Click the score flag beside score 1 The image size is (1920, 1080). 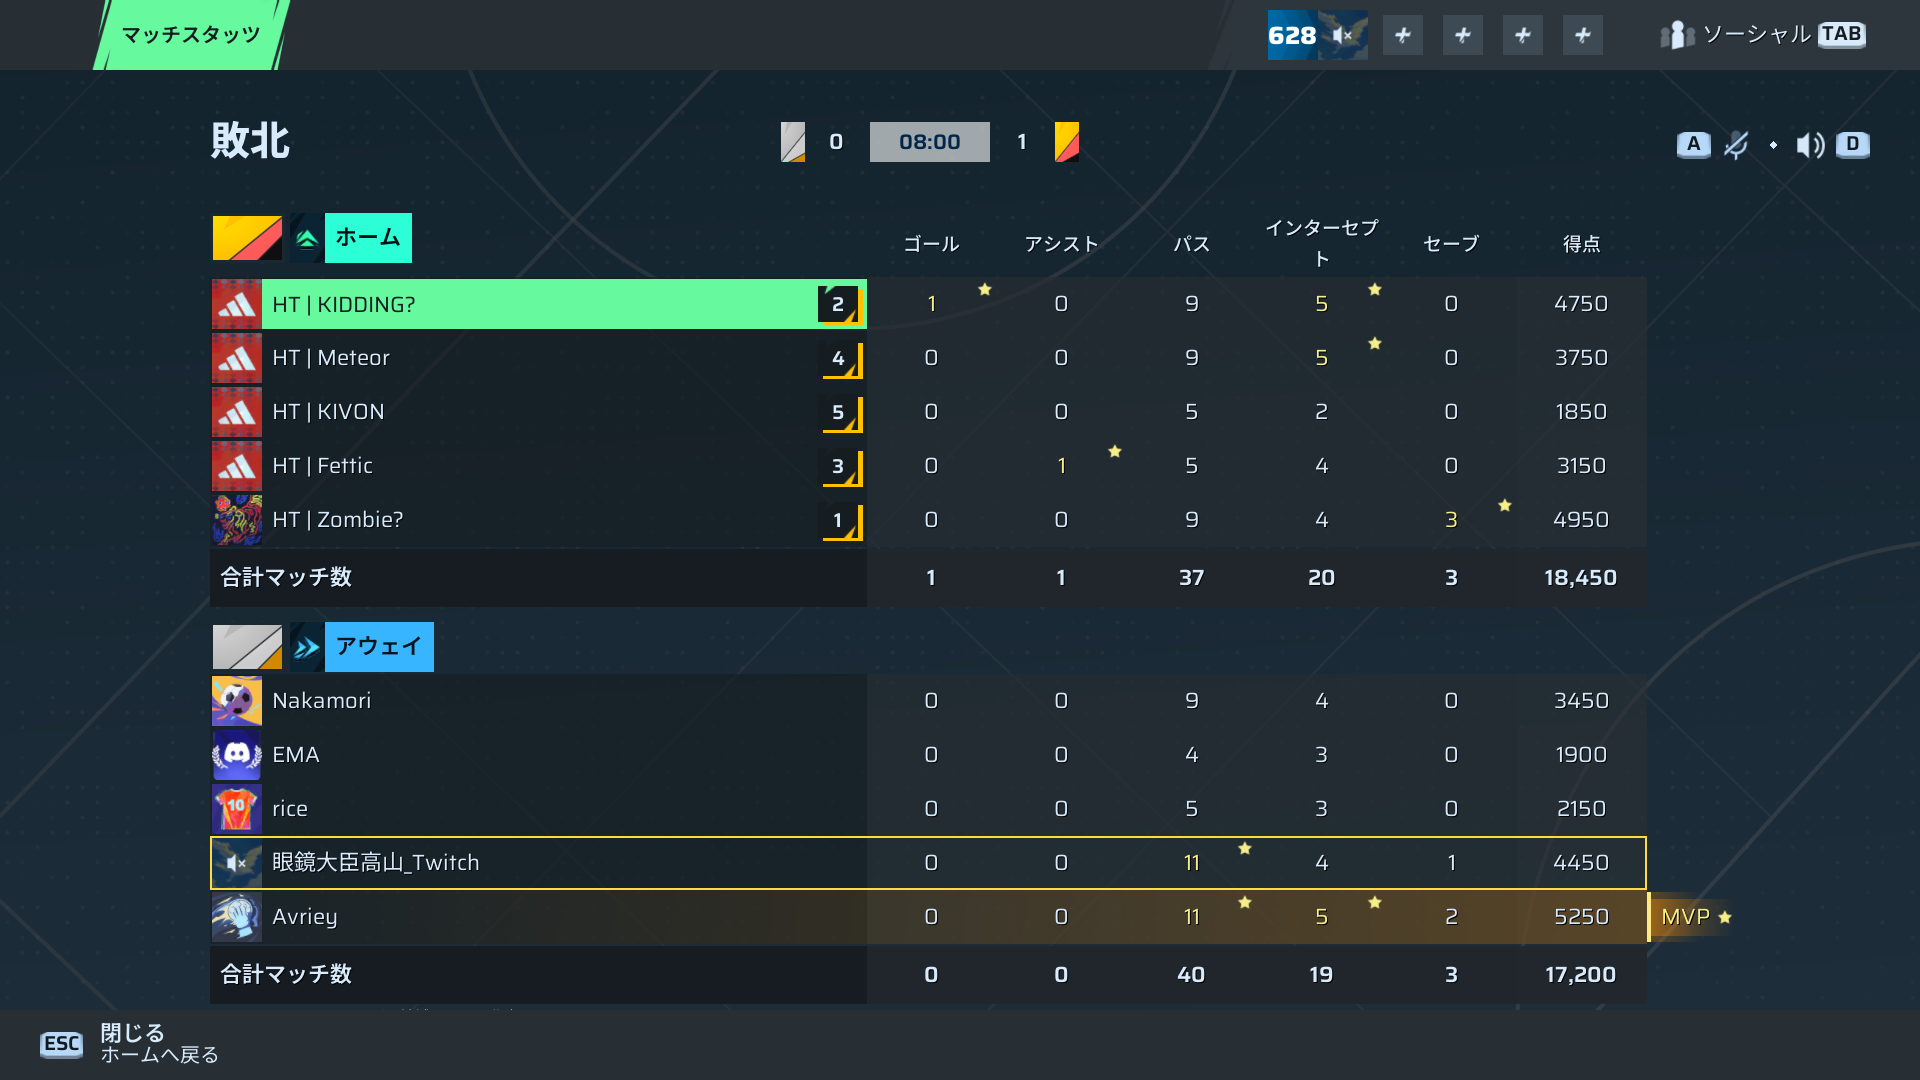pyautogui.click(x=1067, y=142)
